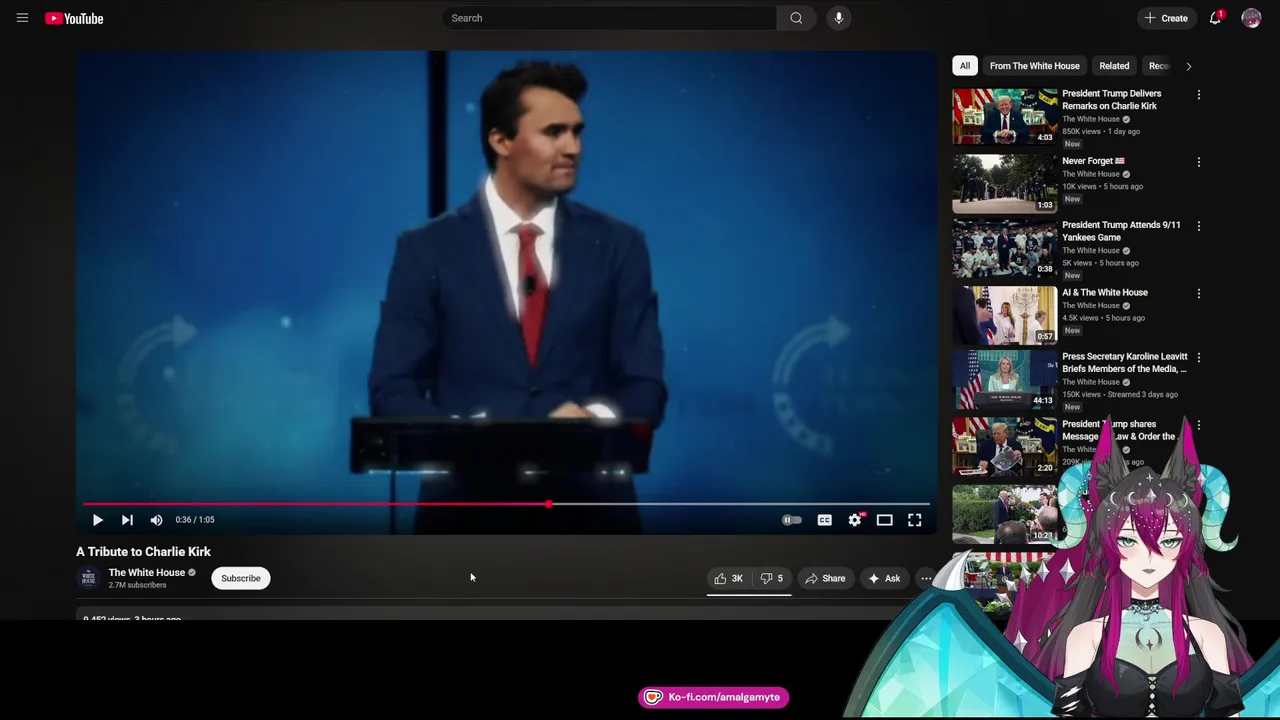This screenshot has width=1280, height=720.
Task: Open the player settings gear
Action: click(x=855, y=520)
